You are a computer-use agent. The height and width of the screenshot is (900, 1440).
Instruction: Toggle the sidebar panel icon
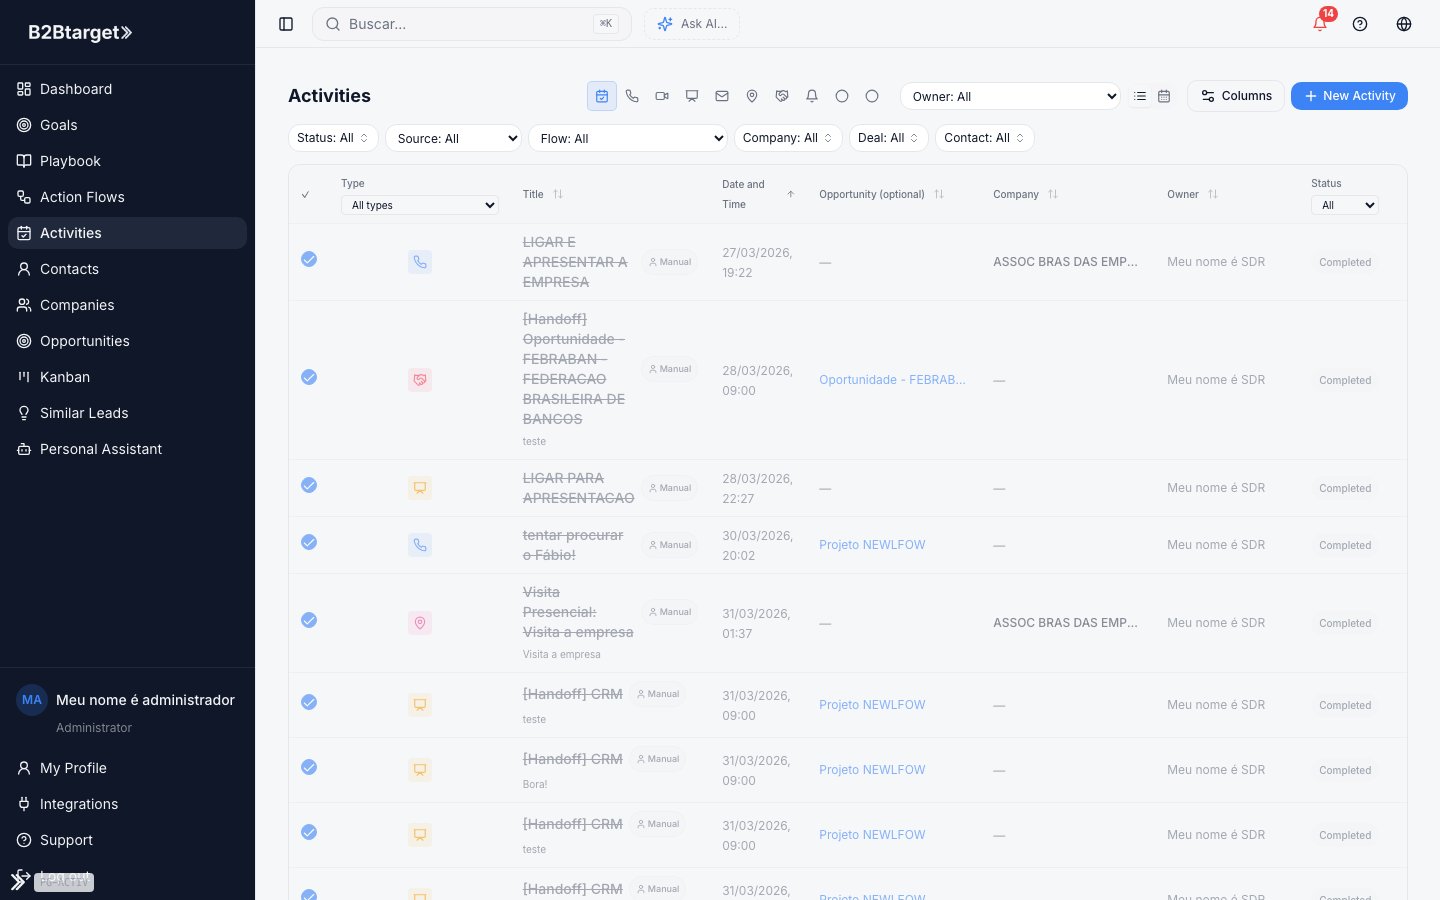tap(286, 24)
